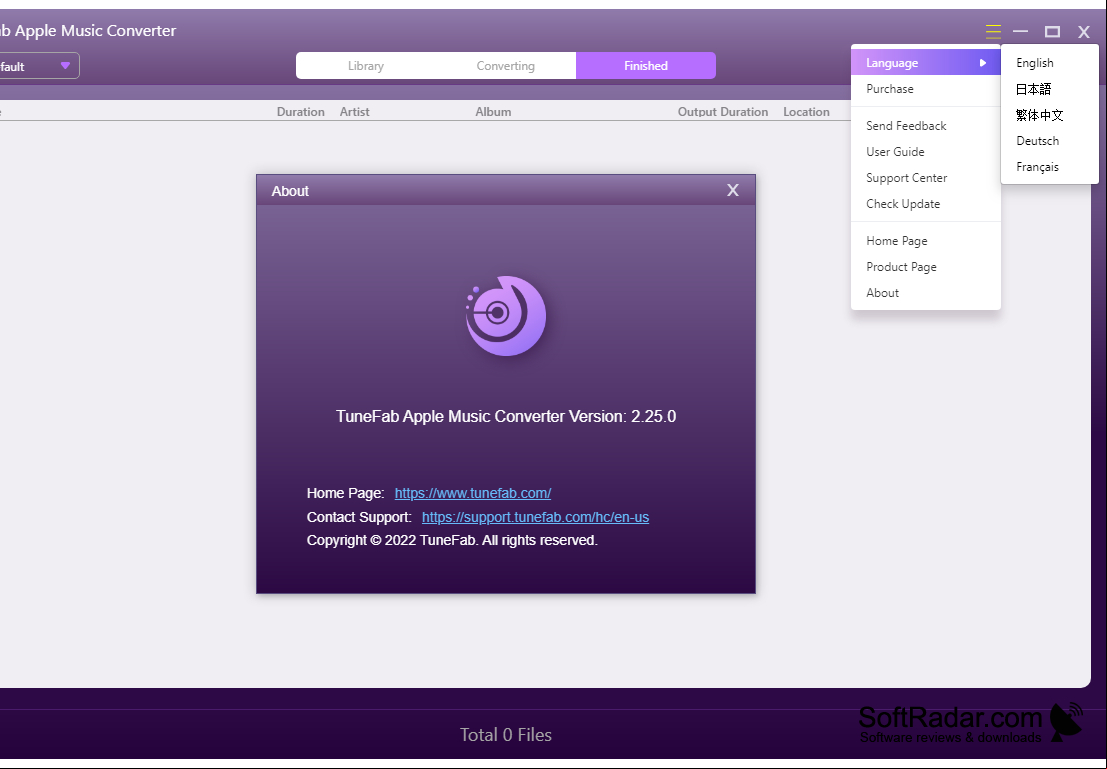This screenshot has width=1107, height=769.
Task: Open the tunefab.com home page link
Action: coord(473,493)
